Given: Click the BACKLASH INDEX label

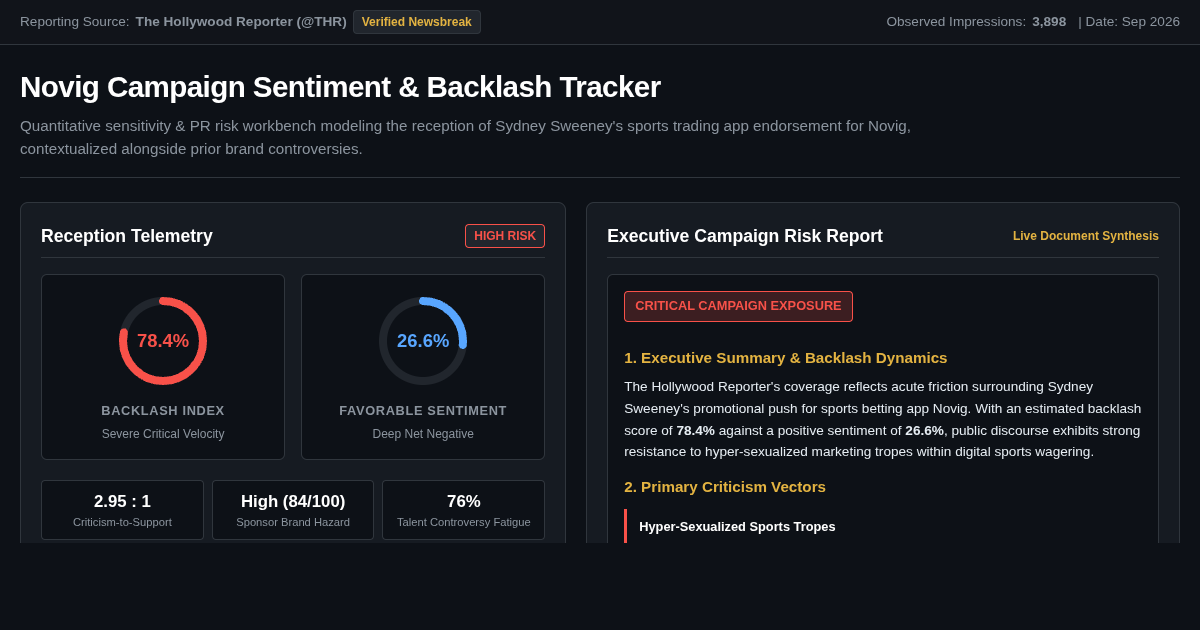Looking at the screenshot, I should click(x=163, y=411).
